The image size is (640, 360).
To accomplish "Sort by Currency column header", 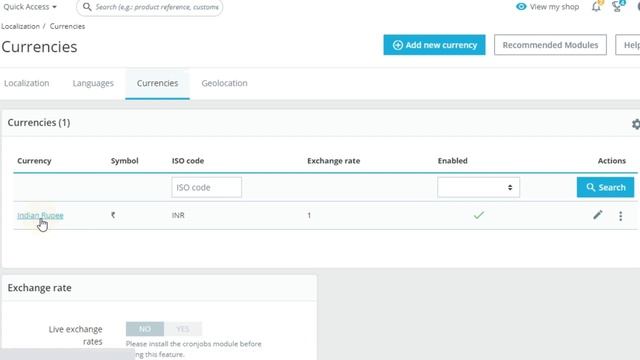I will tap(34, 161).
